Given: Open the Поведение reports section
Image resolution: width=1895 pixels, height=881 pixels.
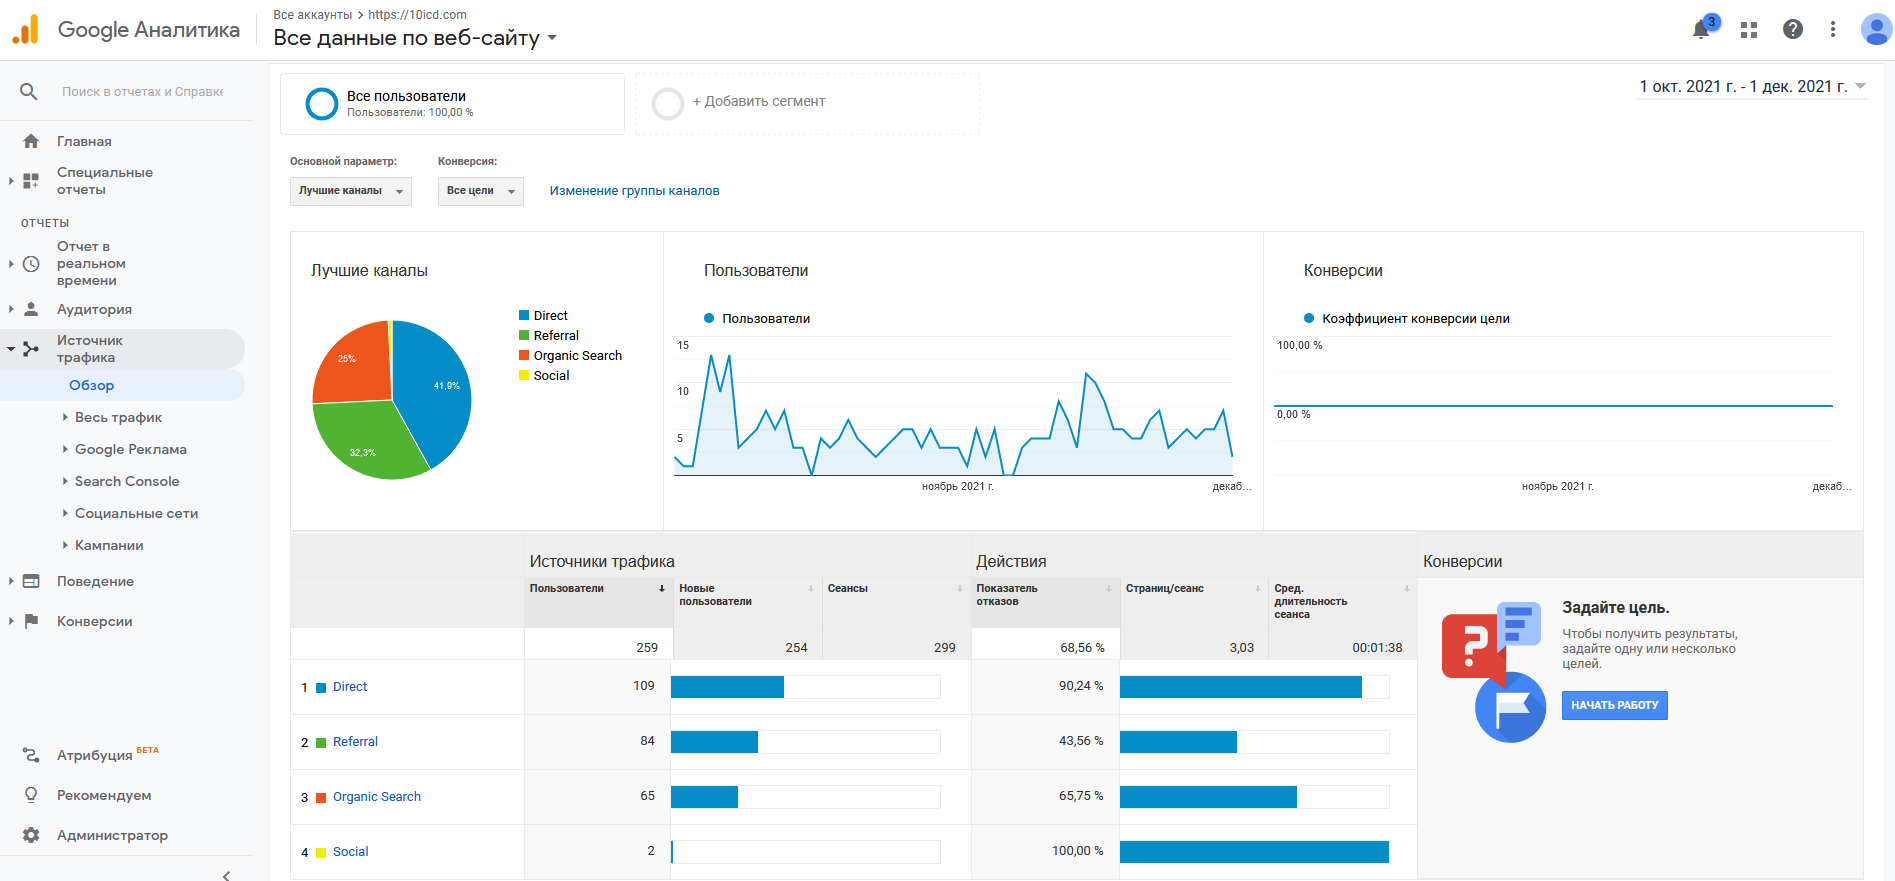Looking at the screenshot, I should [95, 582].
